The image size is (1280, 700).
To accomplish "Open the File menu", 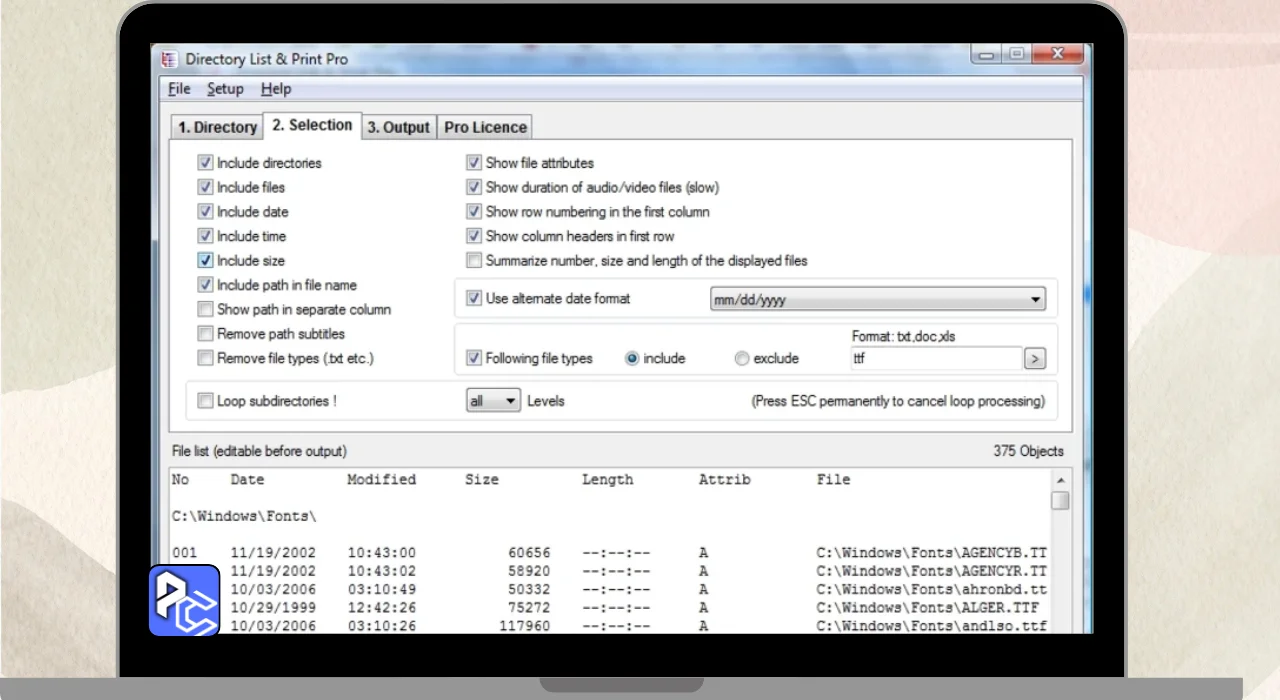I will [x=179, y=89].
